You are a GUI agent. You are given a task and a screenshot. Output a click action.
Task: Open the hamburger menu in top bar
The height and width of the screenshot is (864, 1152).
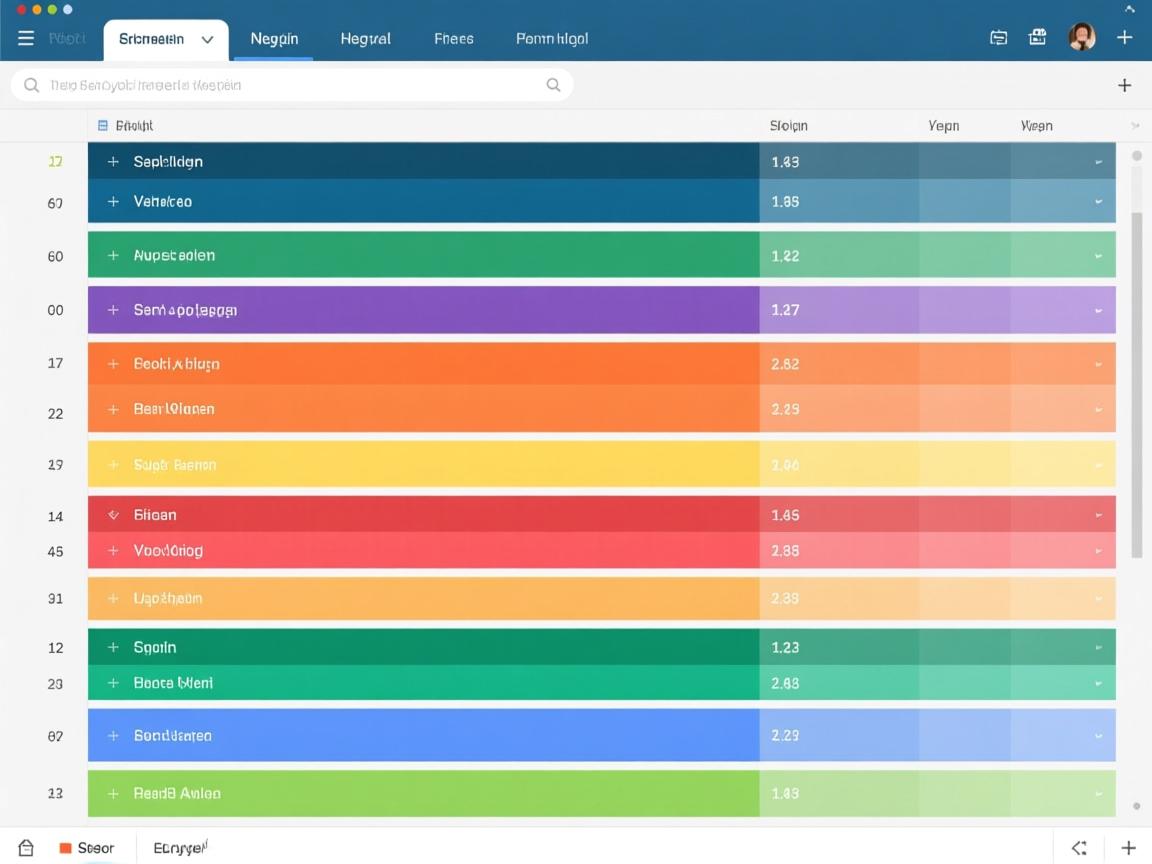pos(26,38)
